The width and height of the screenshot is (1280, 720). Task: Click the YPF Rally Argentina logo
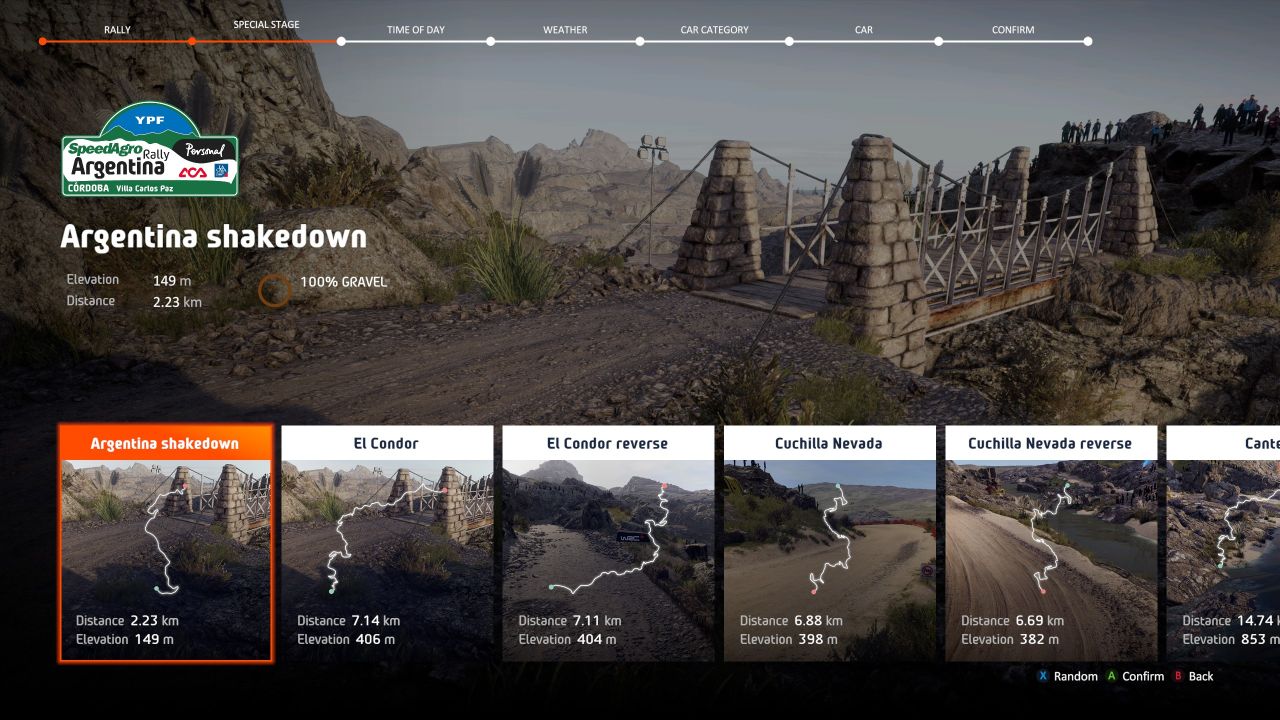[x=150, y=150]
